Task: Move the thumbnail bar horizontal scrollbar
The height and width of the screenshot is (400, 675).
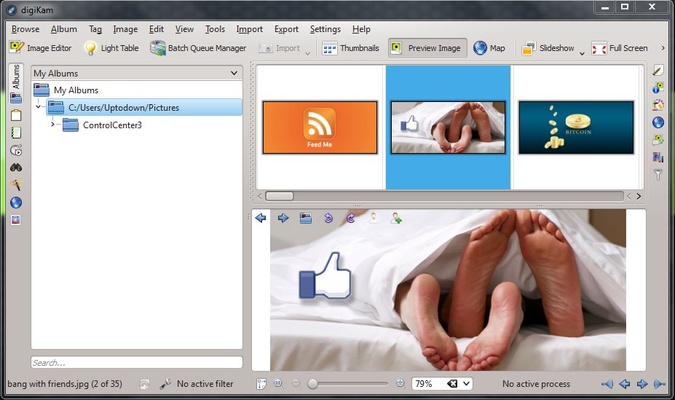Action: [279, 196]
